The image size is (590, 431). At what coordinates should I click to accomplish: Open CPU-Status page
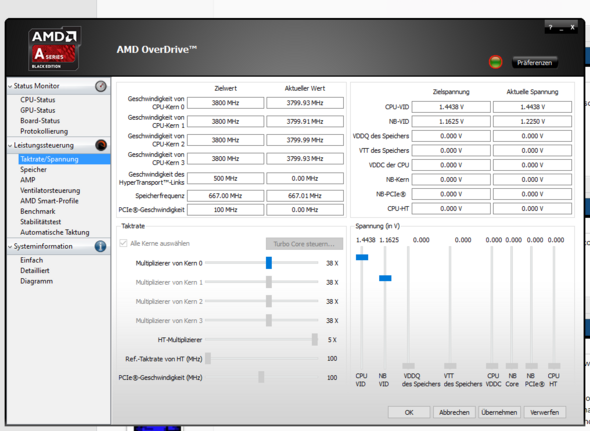click(x=38, y=100)
